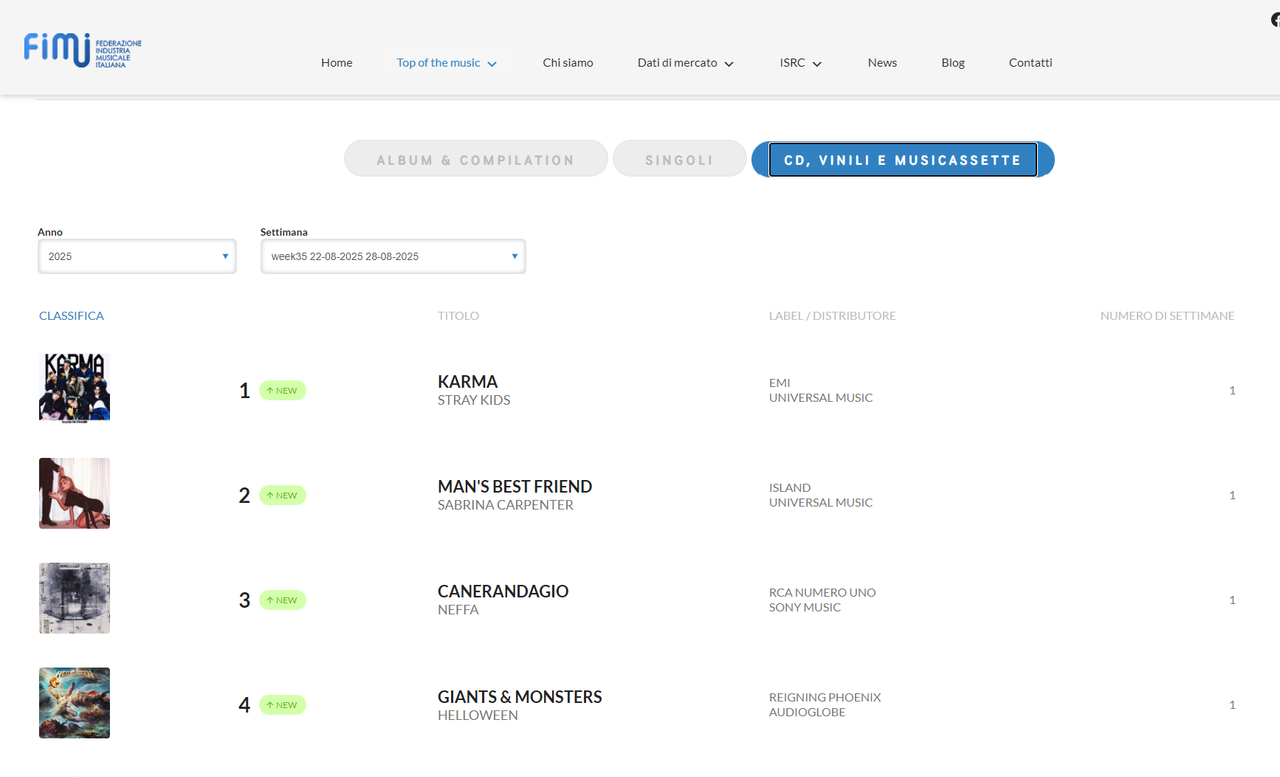Go to the Chi siamo page
The height and width of the screenshot is (777, 1280).
pos(568,63)
